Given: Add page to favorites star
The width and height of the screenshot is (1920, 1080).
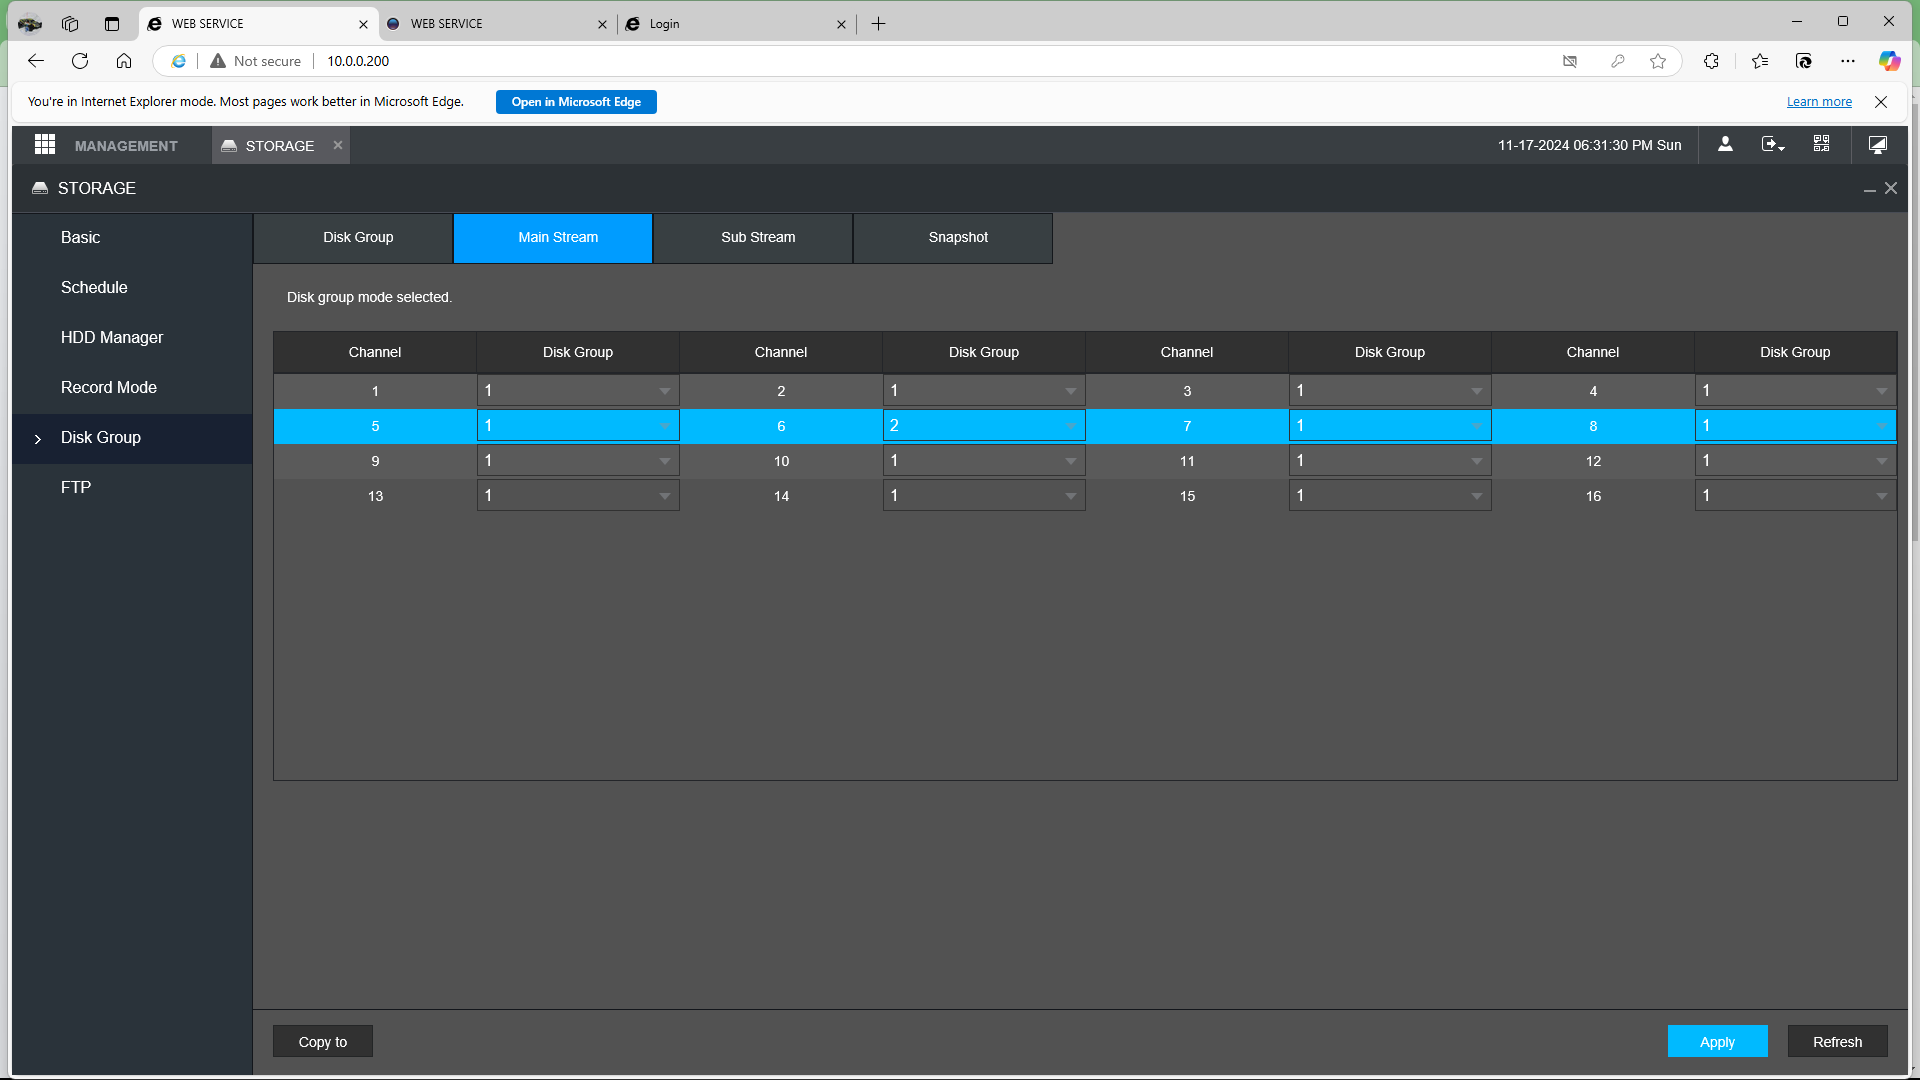Looking at the screenshot, I should point(1658,61).
